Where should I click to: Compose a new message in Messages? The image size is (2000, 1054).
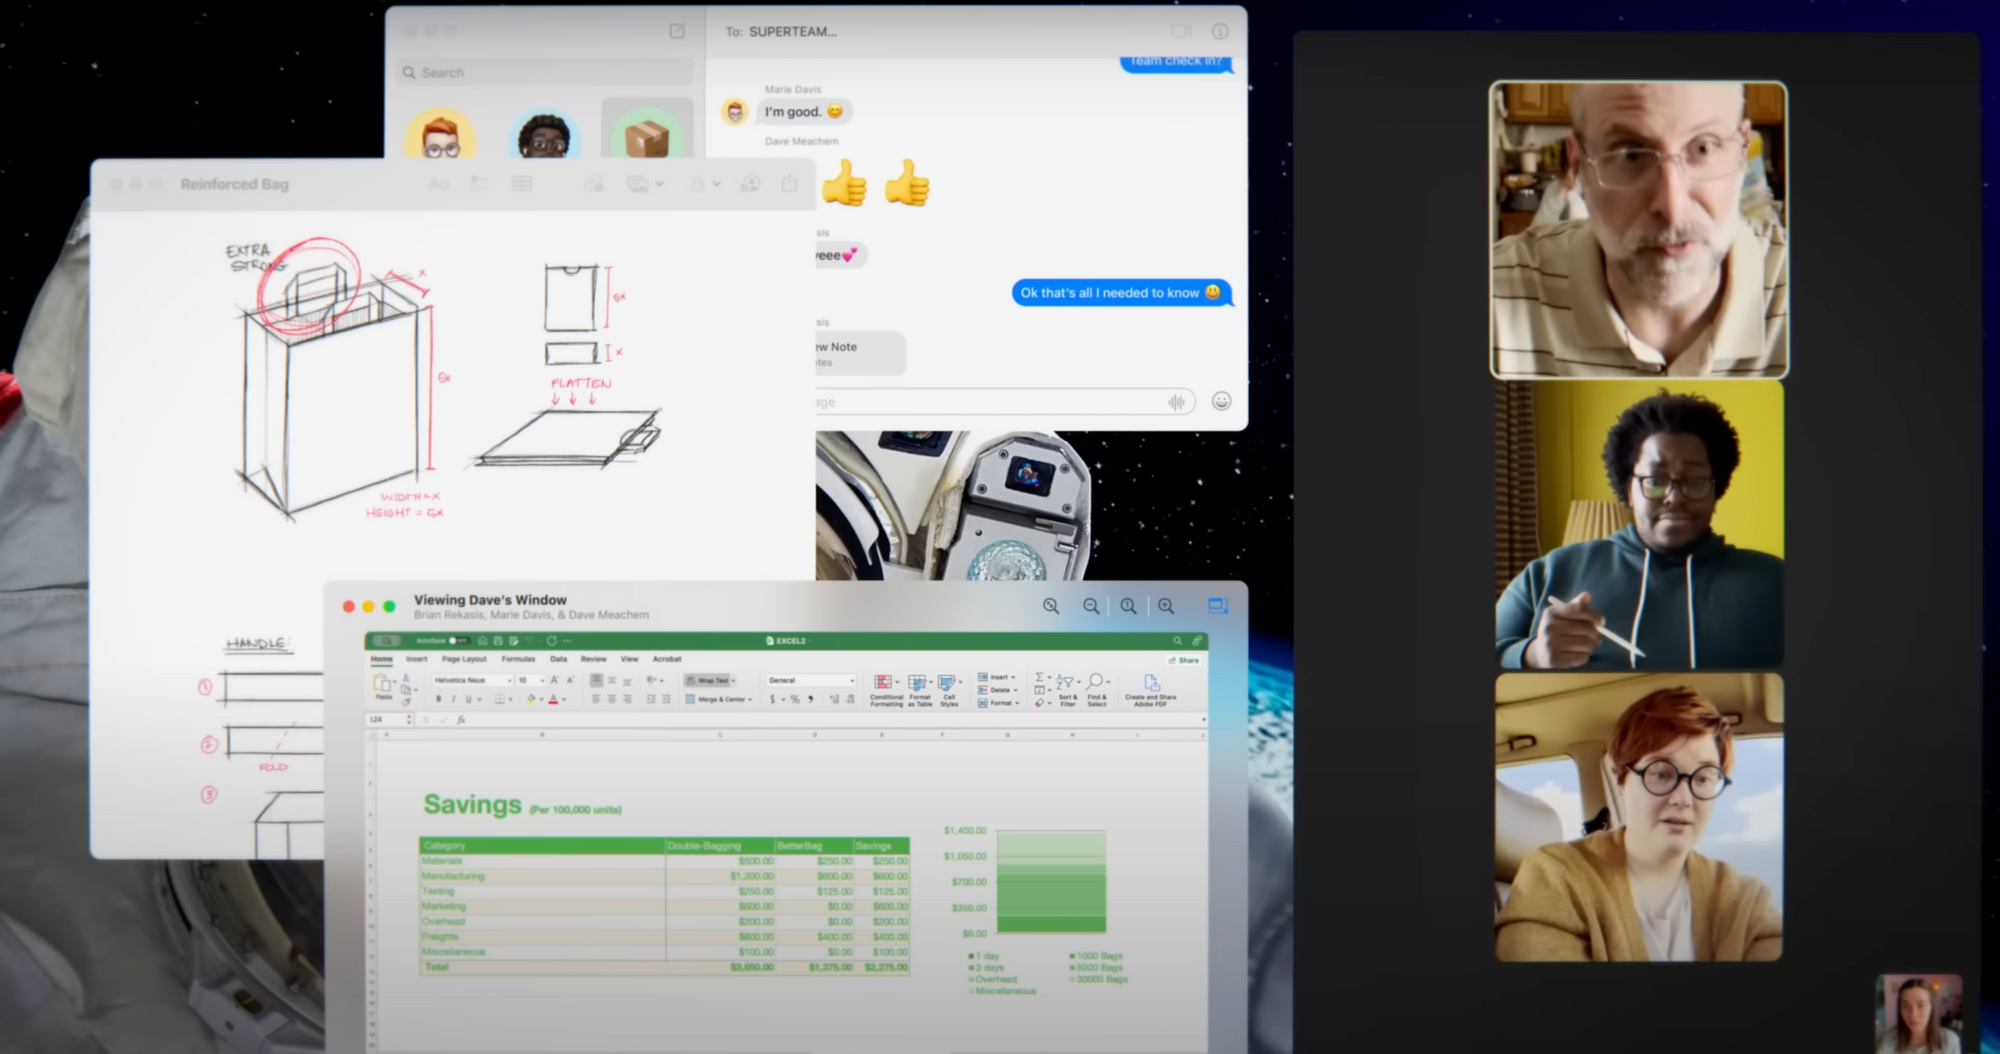[x=677, y=32]
